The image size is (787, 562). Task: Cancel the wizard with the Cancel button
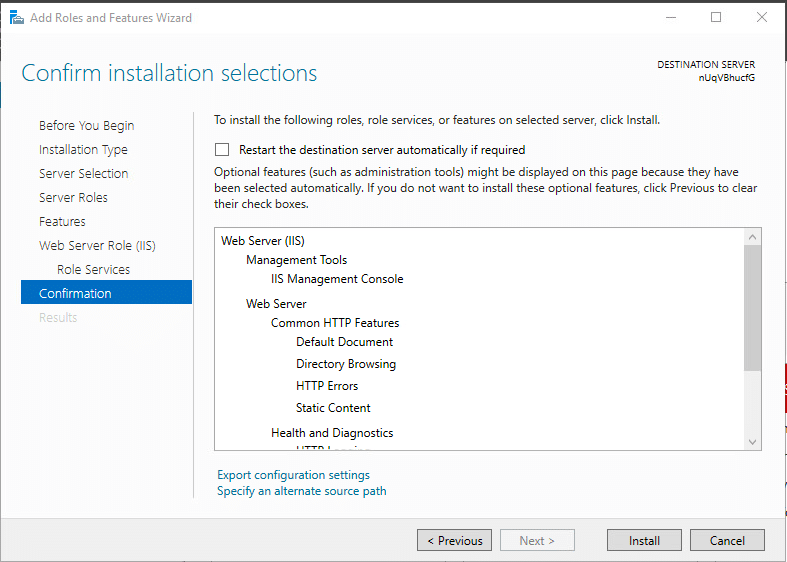[727, 541]
